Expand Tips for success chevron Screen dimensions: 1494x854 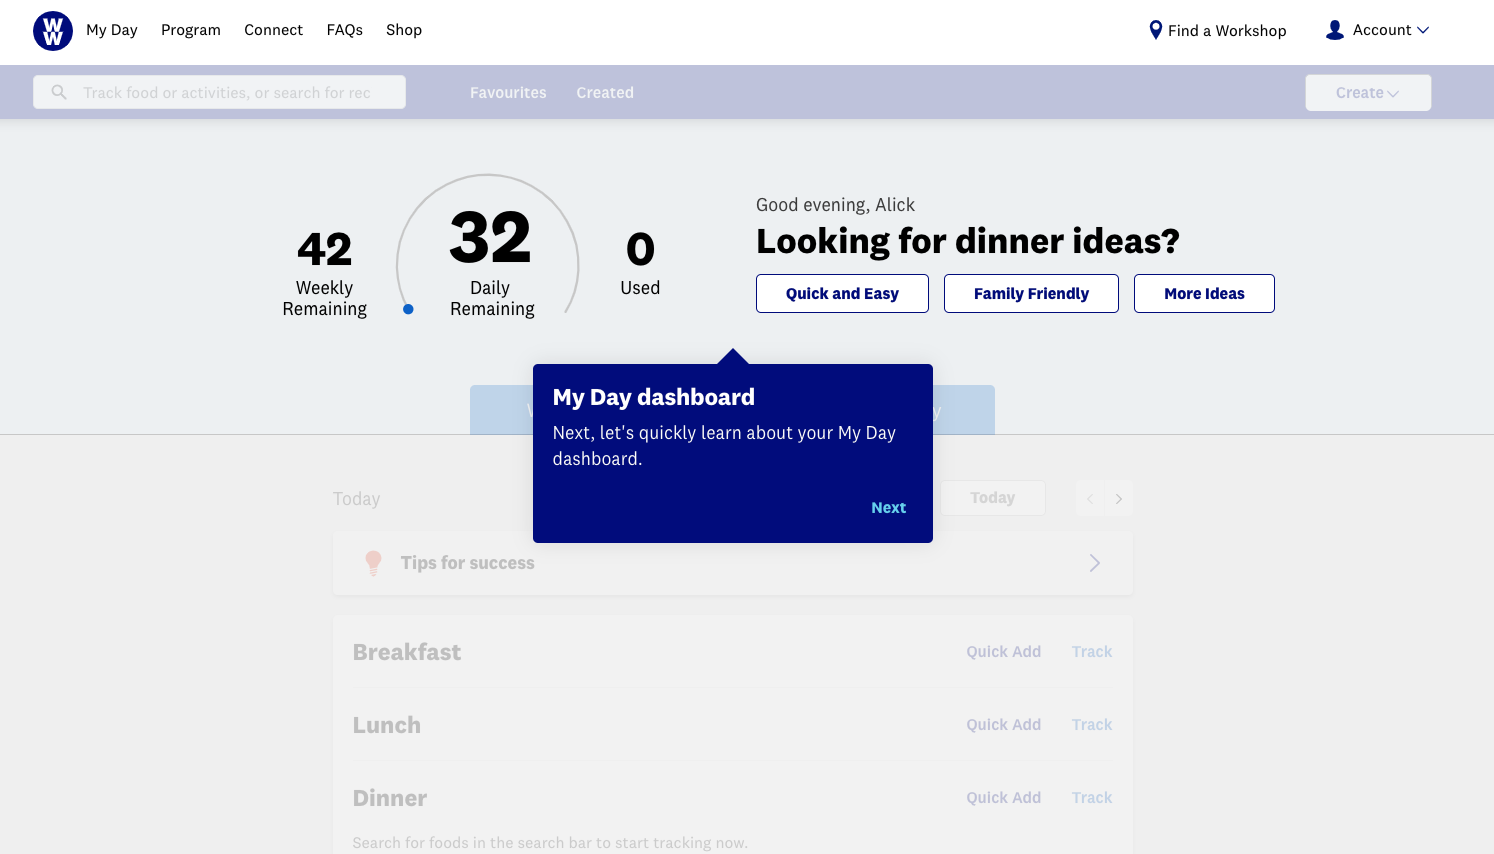(x=1095, y=563)
